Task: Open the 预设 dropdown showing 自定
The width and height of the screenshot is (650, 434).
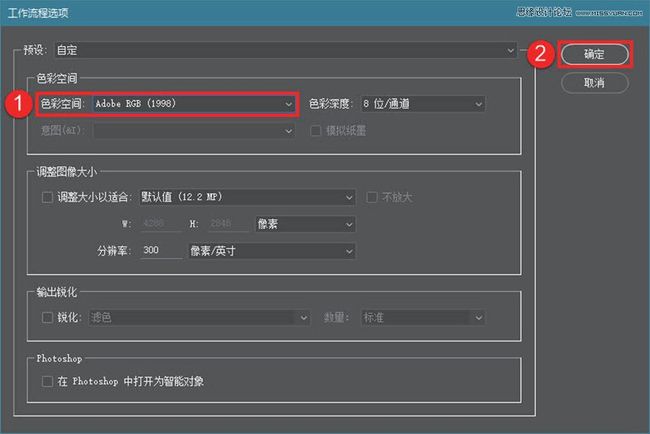Action: [x=286, y=50]
